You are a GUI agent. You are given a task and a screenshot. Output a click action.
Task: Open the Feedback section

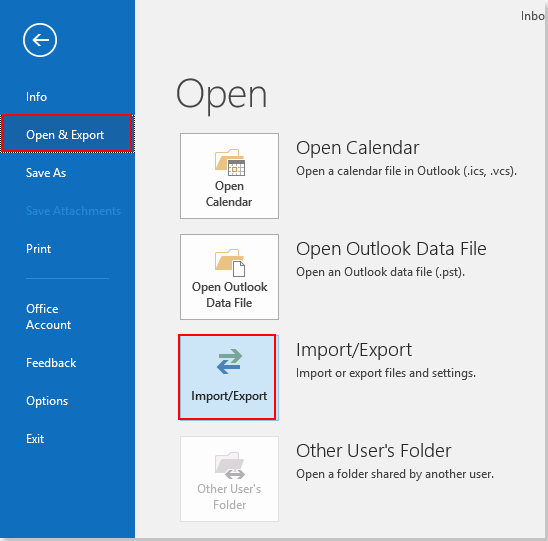[x=51, y=363]
